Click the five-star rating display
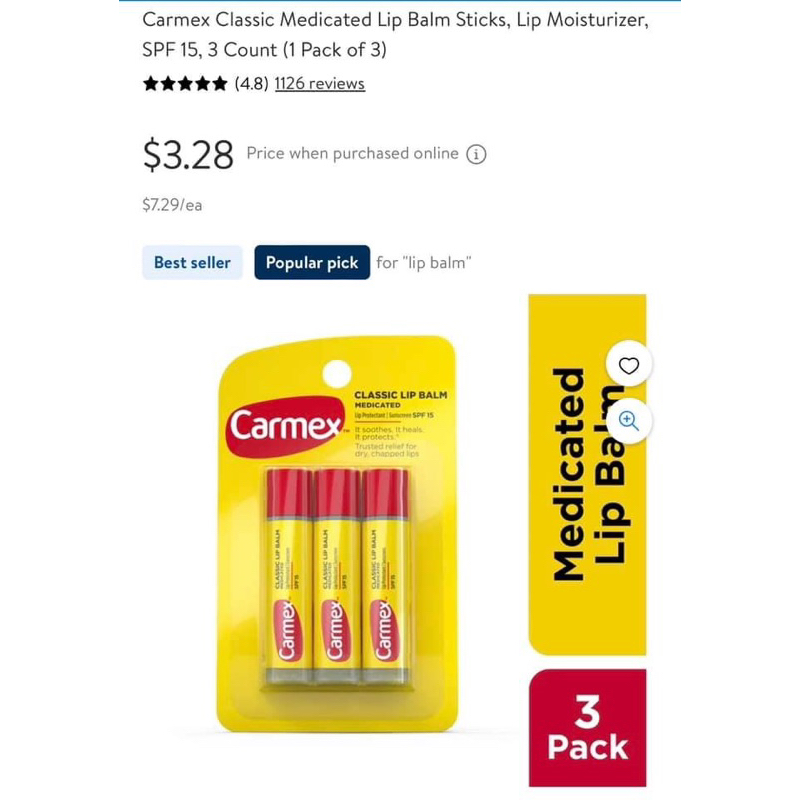The height and width of the screenshot is (800, 800). [x=185, y=83]
